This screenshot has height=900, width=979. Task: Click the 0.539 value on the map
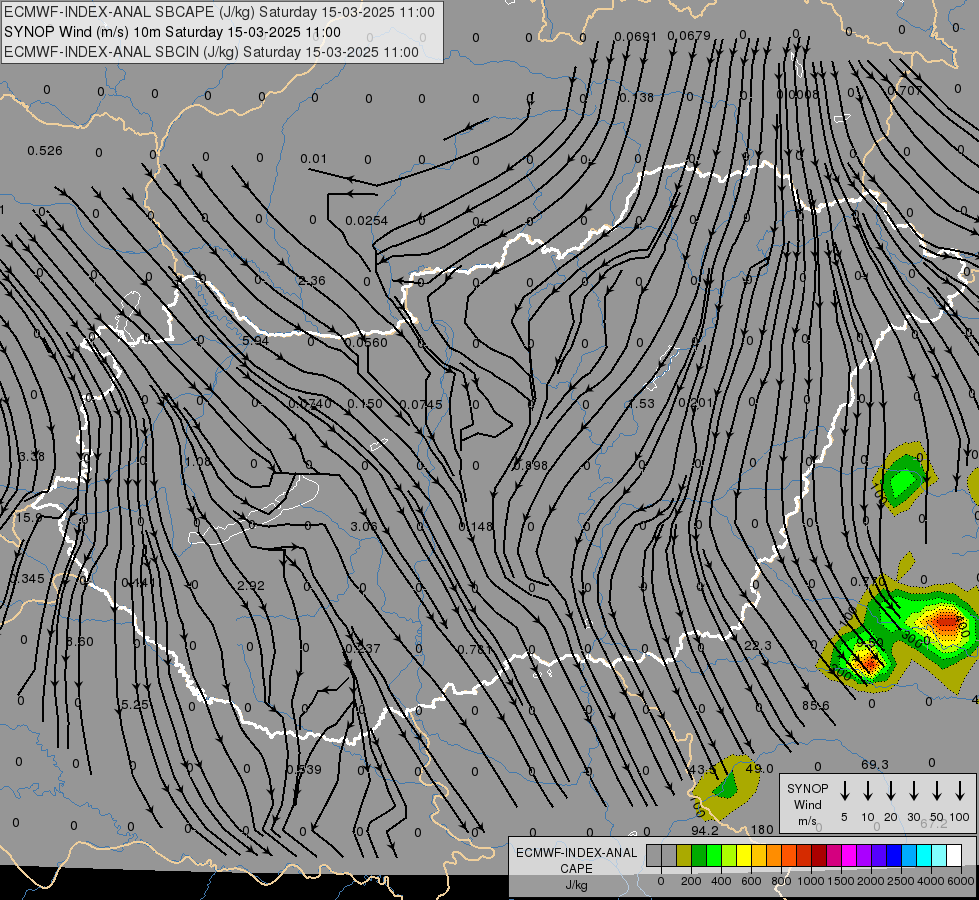click(x=304, y=769)
